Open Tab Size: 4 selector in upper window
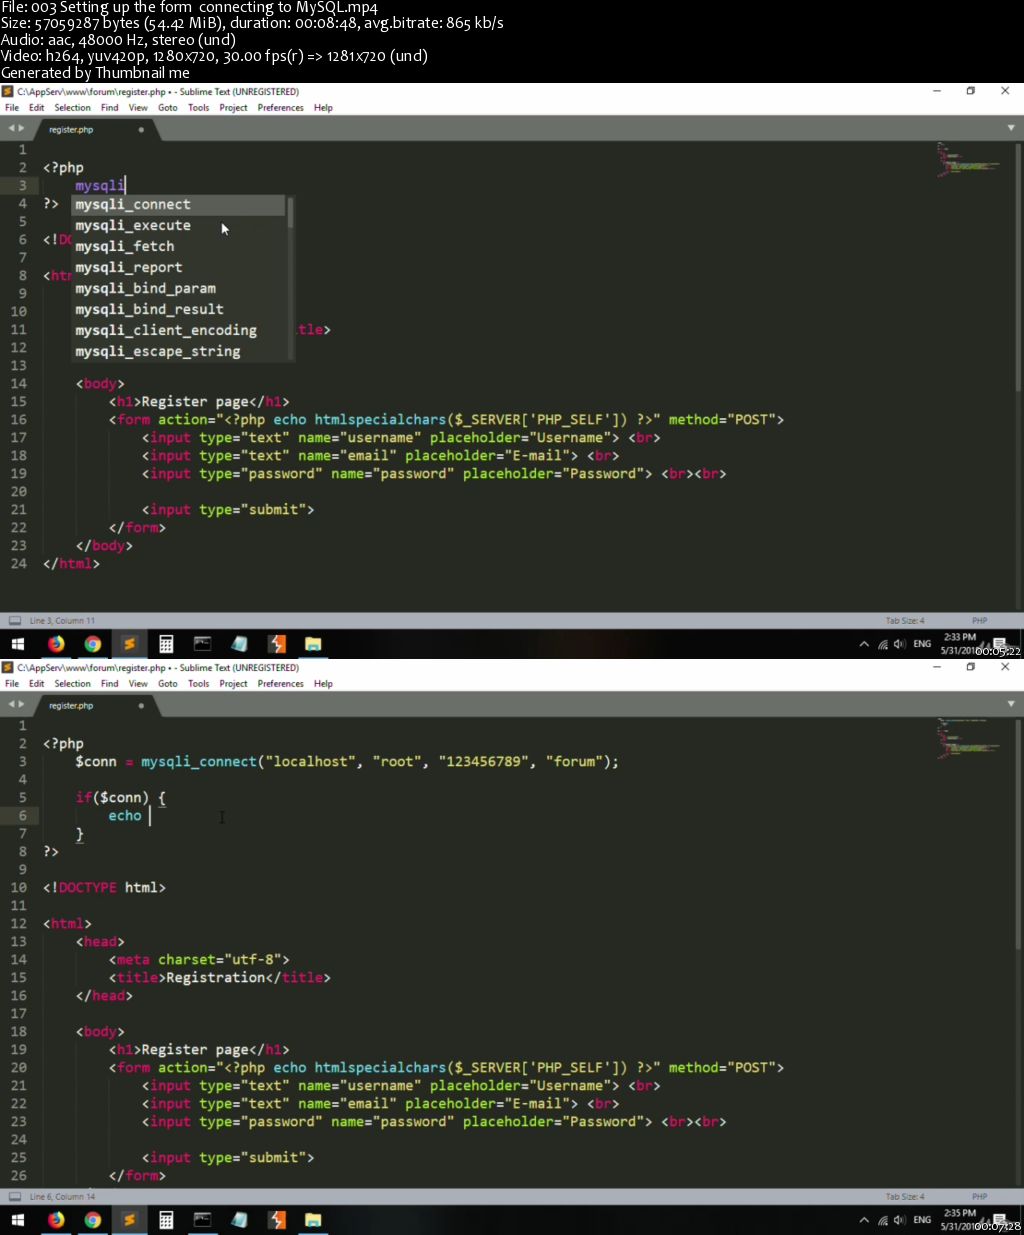The height and width of the screenshot is (1235, 1024). pos(905,621)
